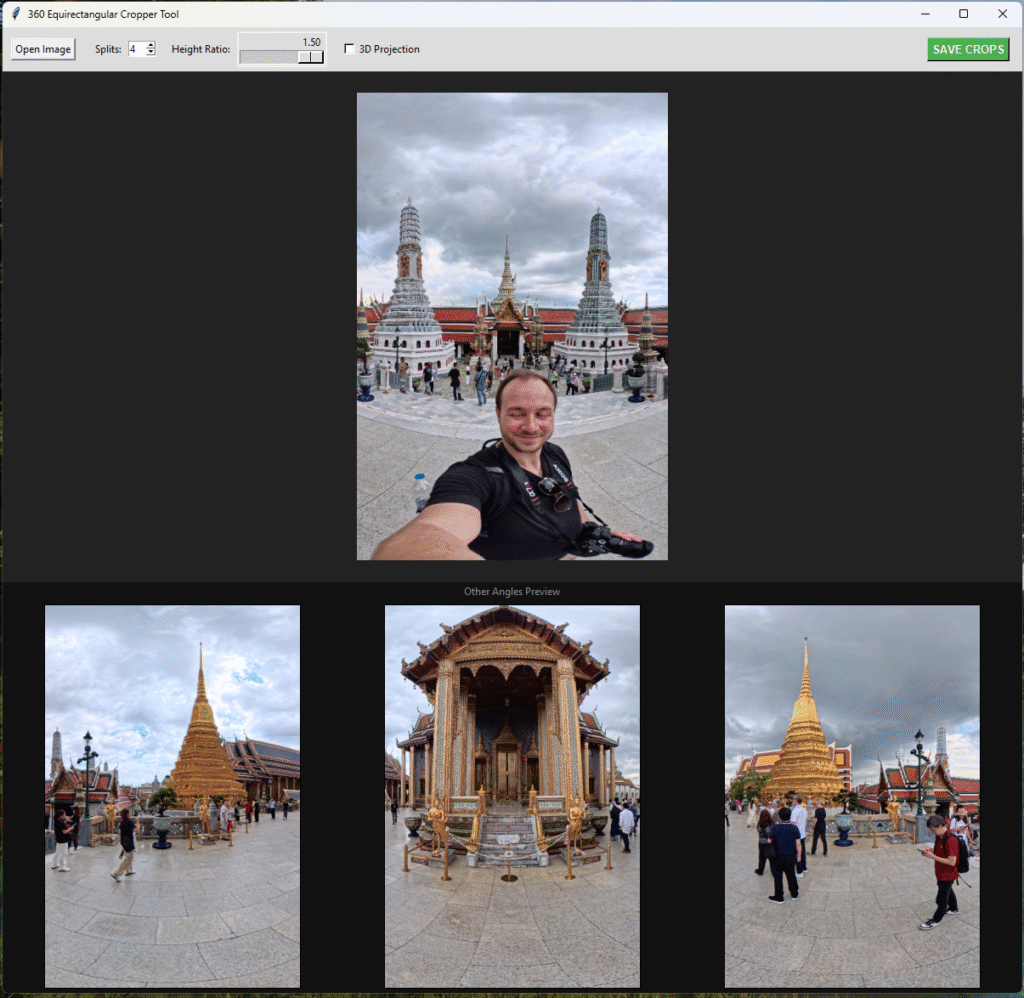This screenshot has height=998, width=1024.
Task: Select the left golden stupa preview thumbnail
Action: coord(172,796)
